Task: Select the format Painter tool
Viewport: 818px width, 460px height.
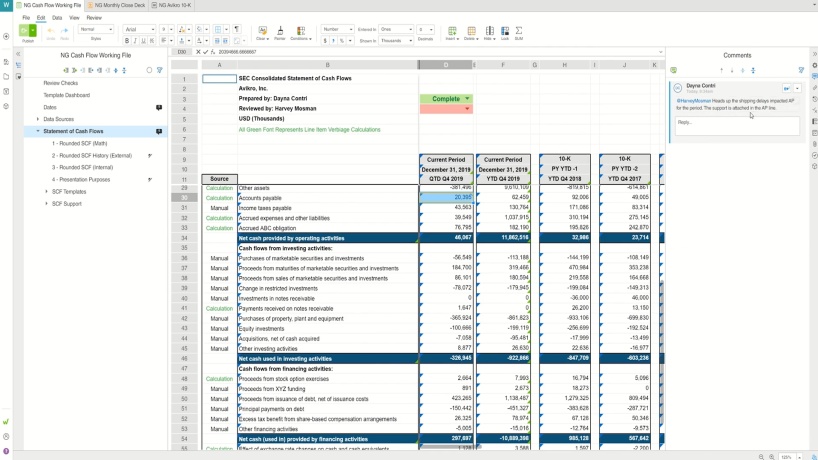Action: pyautogui.click(x=280, y=31)
